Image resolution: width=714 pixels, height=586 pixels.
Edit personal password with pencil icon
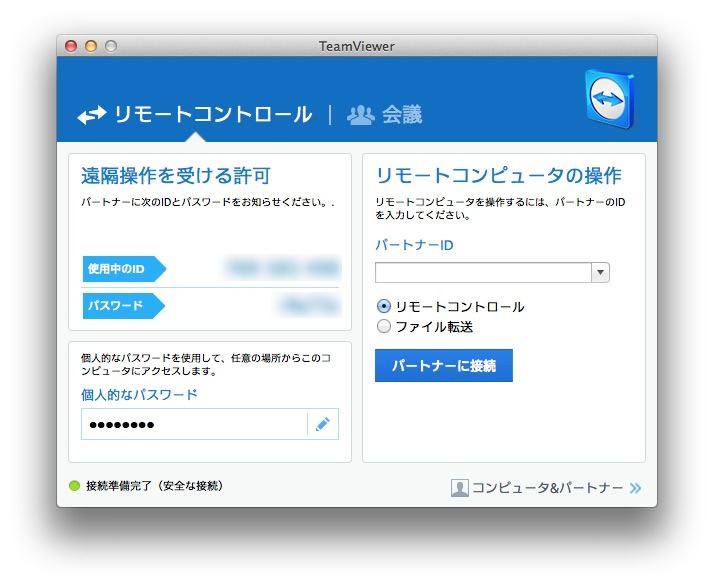click(323, 424)
